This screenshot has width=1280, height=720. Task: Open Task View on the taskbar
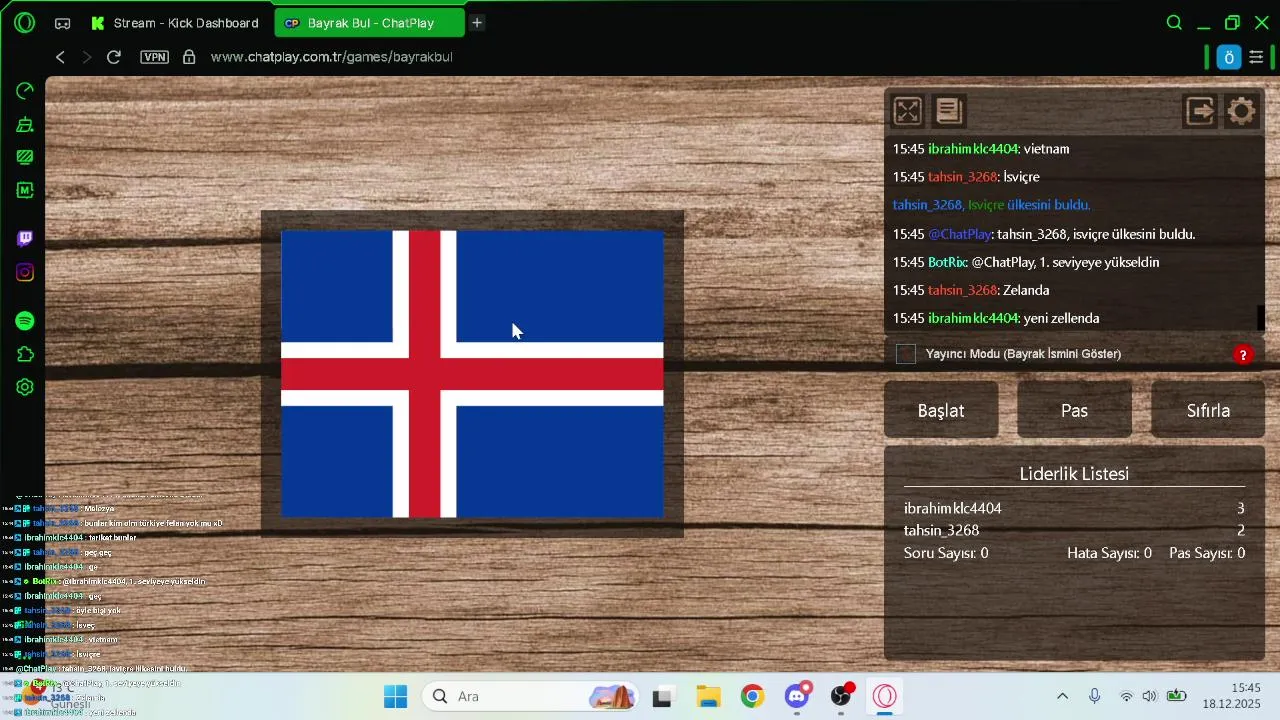[x=662, y=696]
